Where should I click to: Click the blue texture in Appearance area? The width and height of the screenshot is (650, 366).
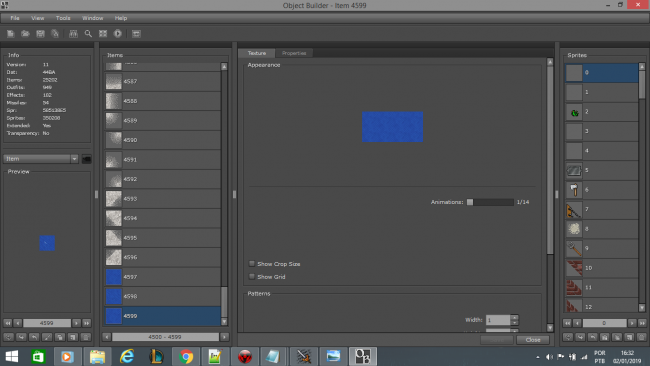click(x=393, y=127)
